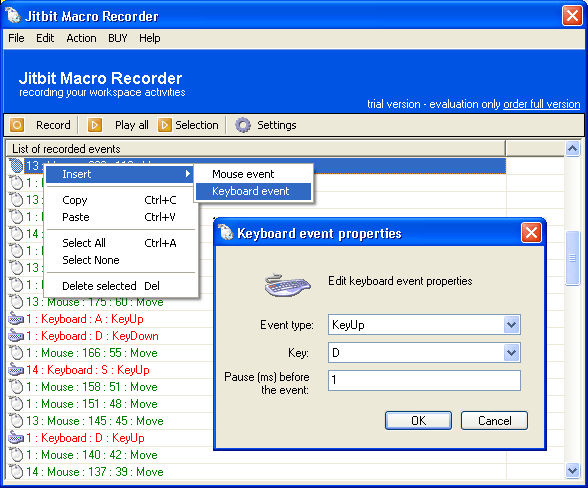The width and height of the screenshot is (588, 488).
Task: Click 'List of recorded events' column header
Action: 256,149
